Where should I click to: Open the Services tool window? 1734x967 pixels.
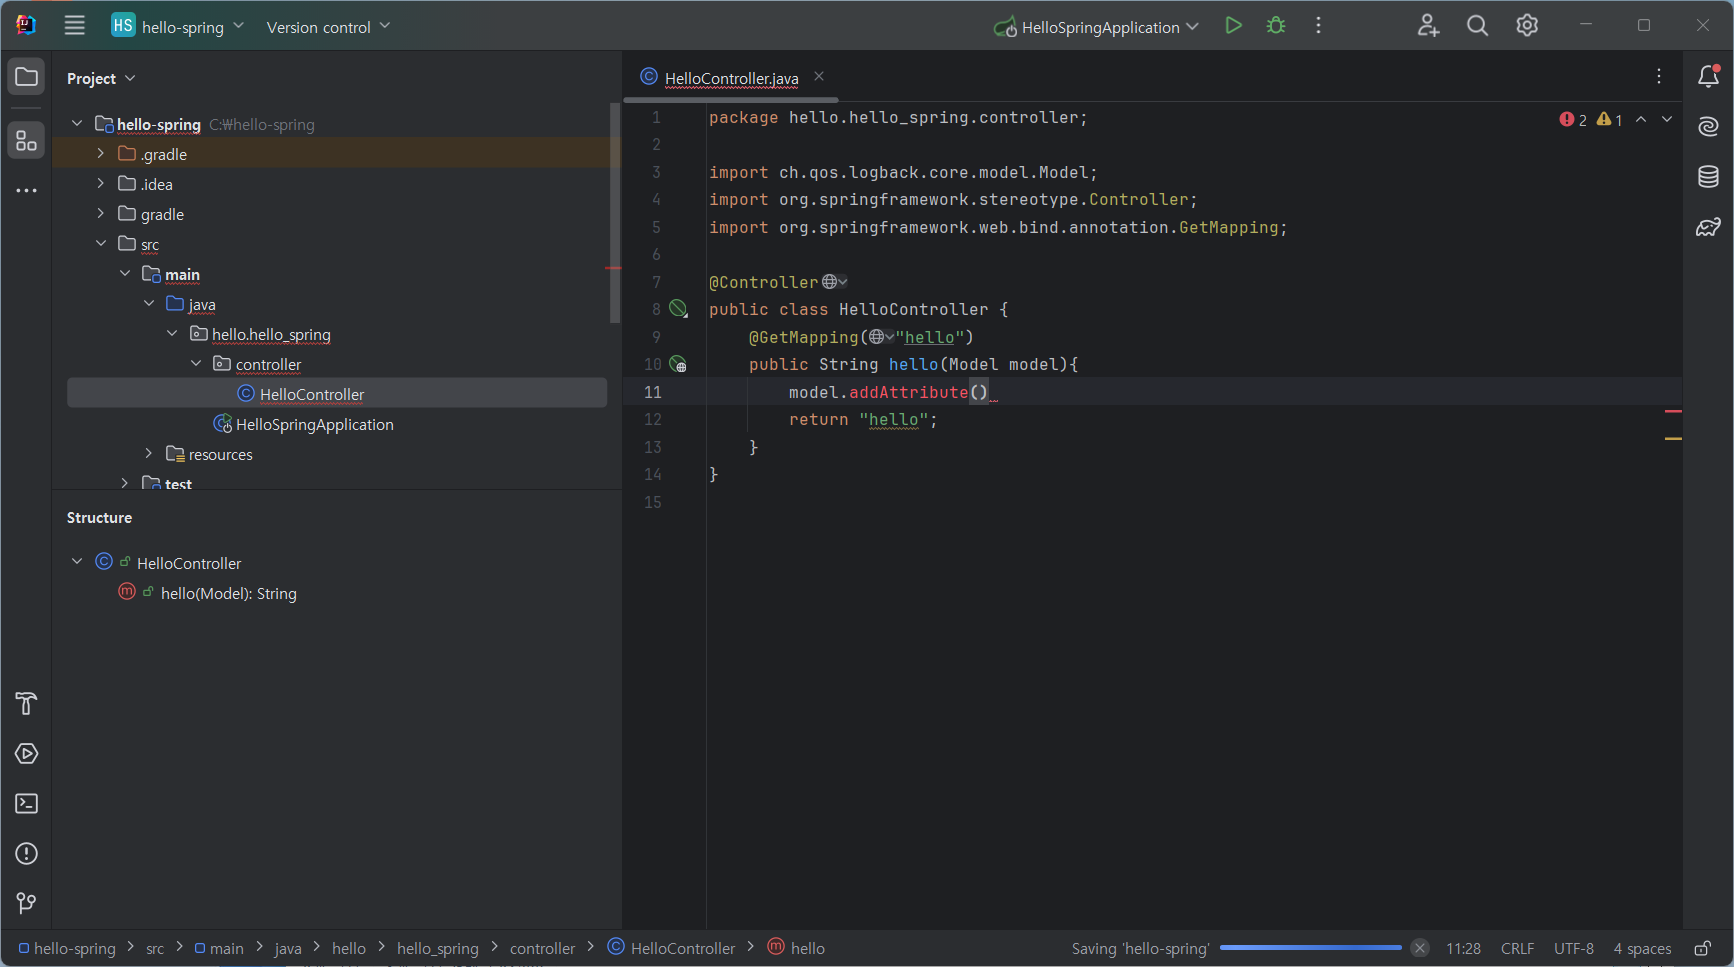(27, 754)
